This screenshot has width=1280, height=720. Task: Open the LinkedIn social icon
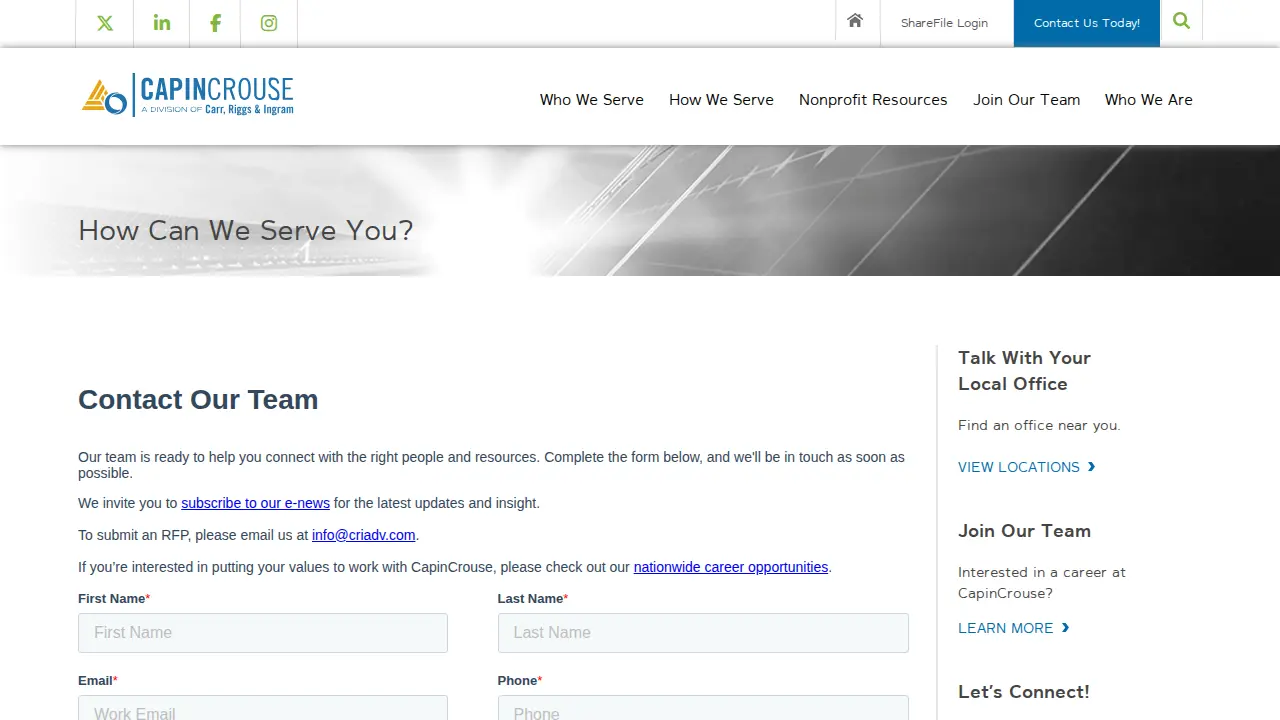162,23
